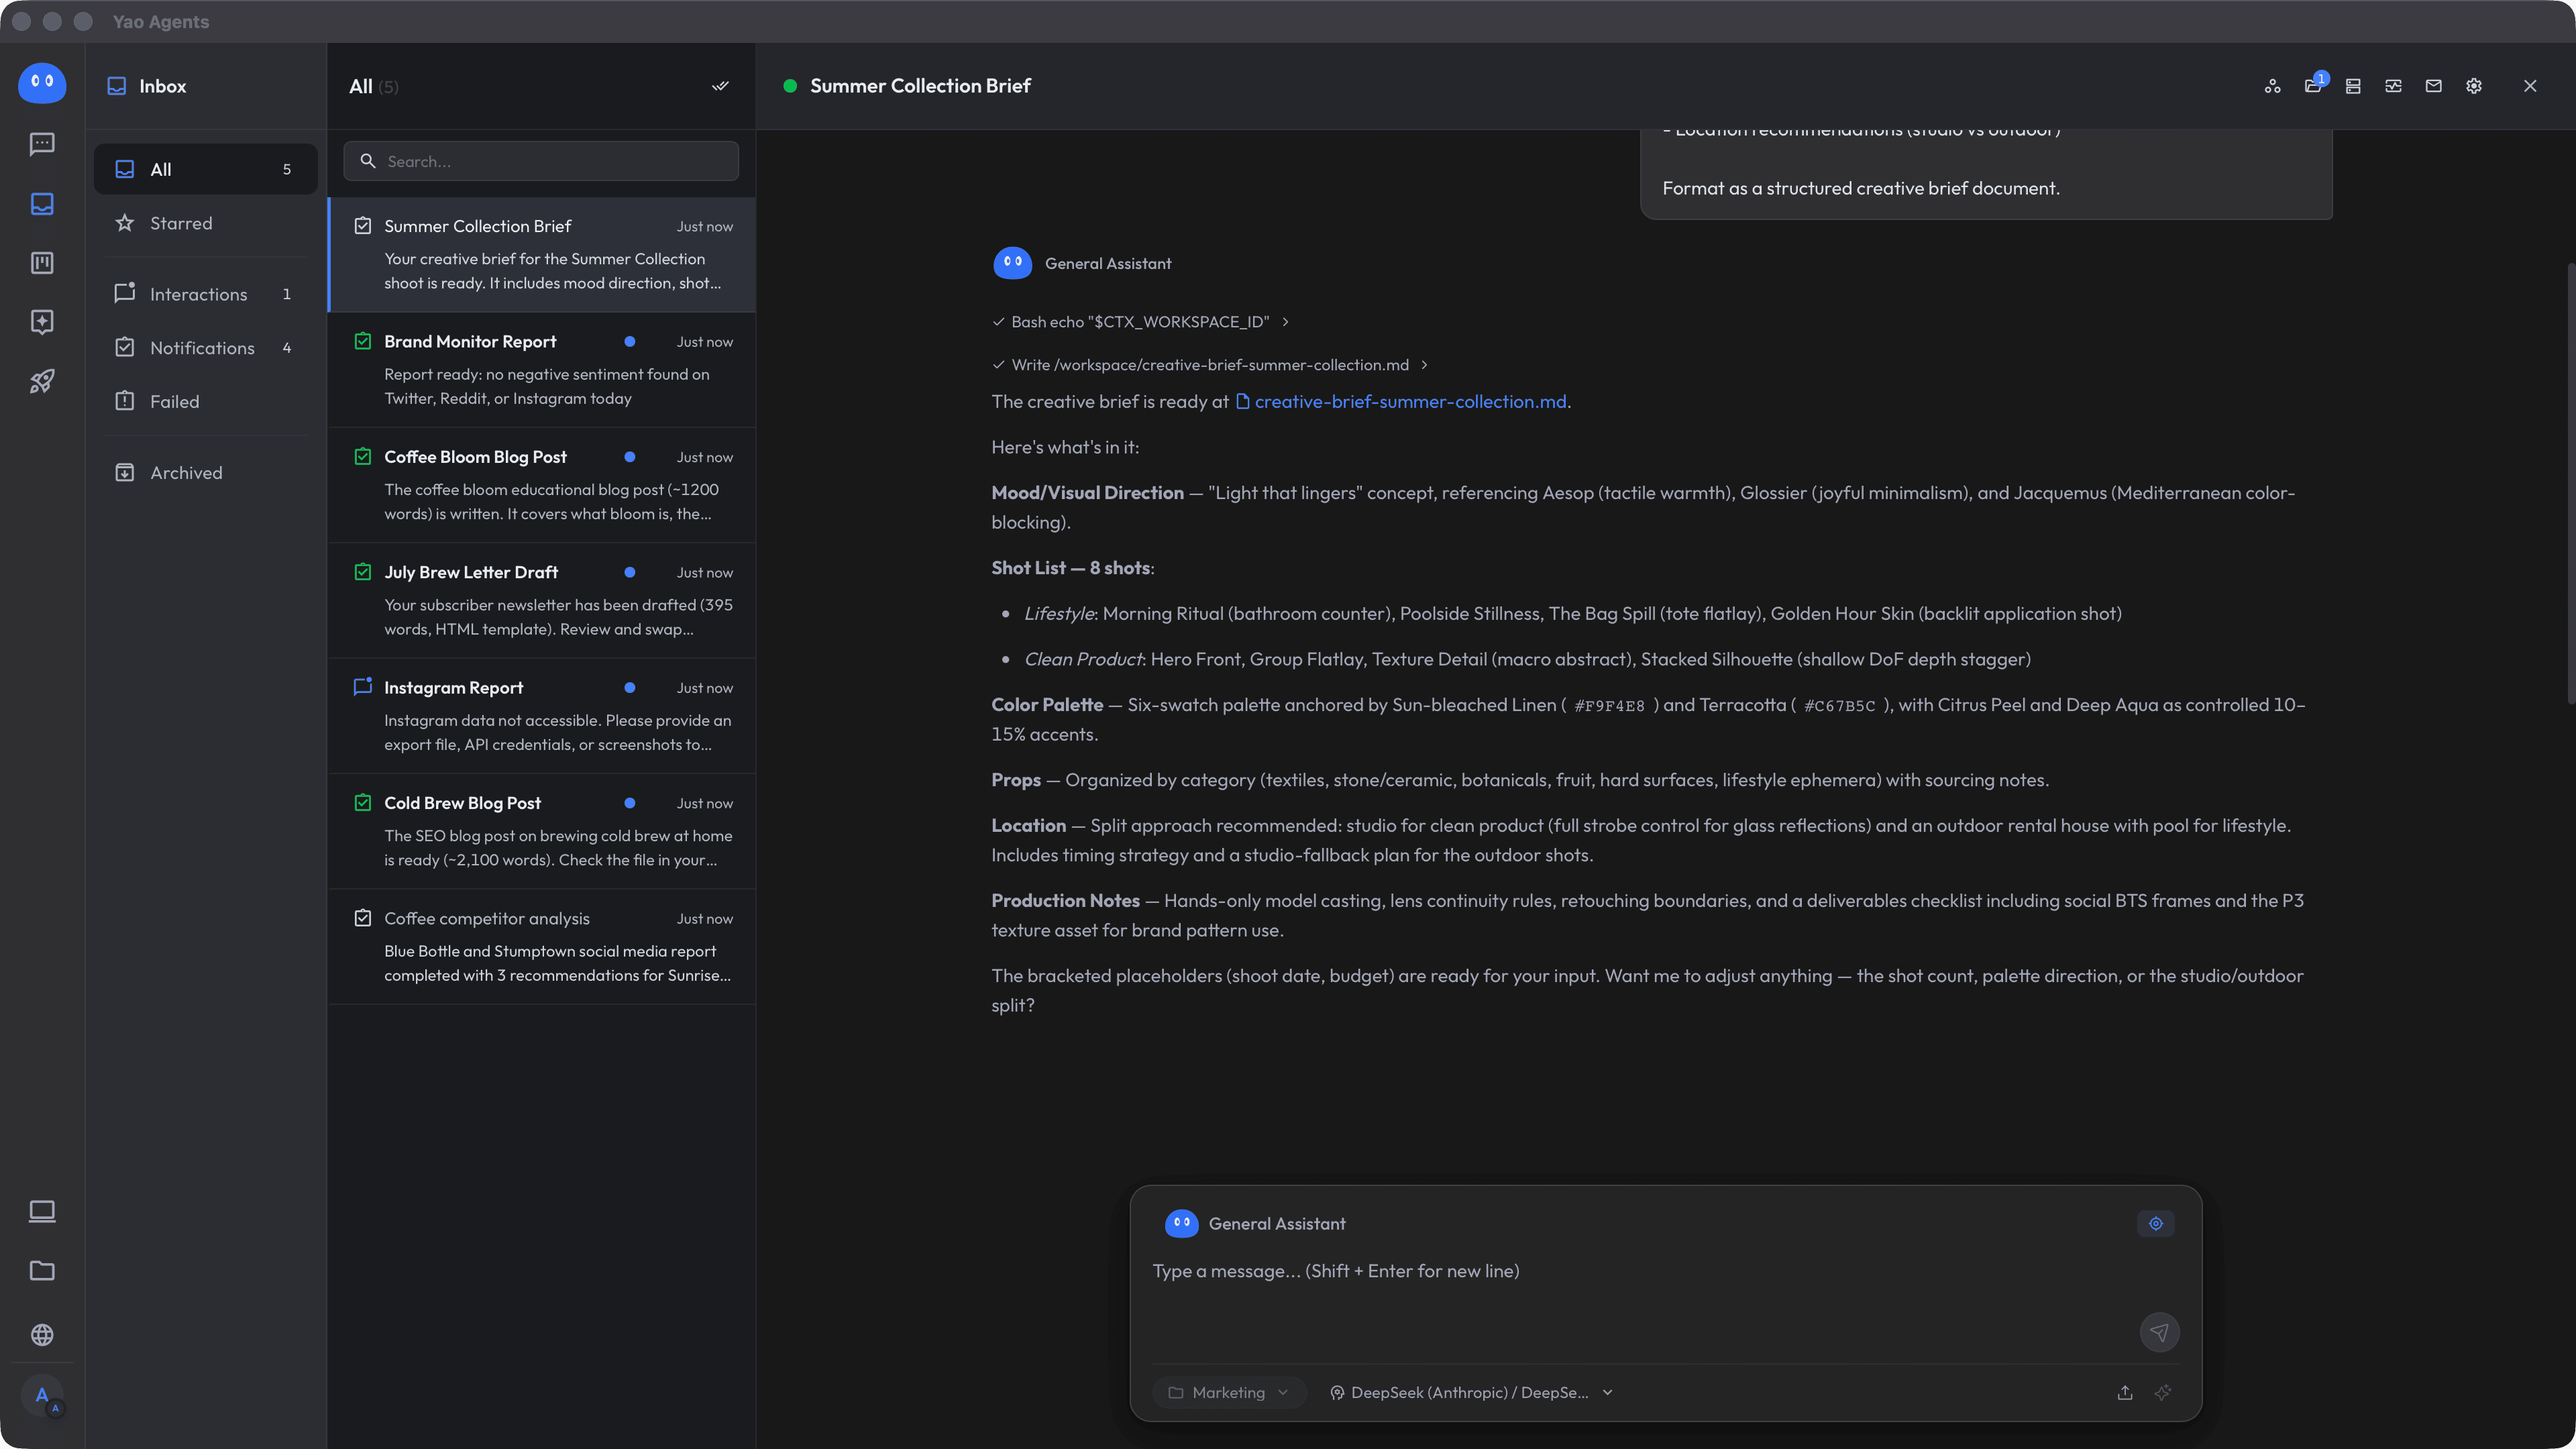Open the computer monitor icon in left rail

(x=42, y=1212)
